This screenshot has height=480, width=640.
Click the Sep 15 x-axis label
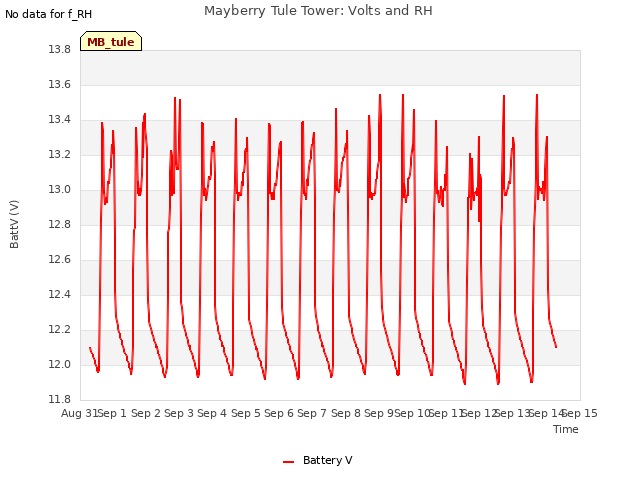(580, 413)
